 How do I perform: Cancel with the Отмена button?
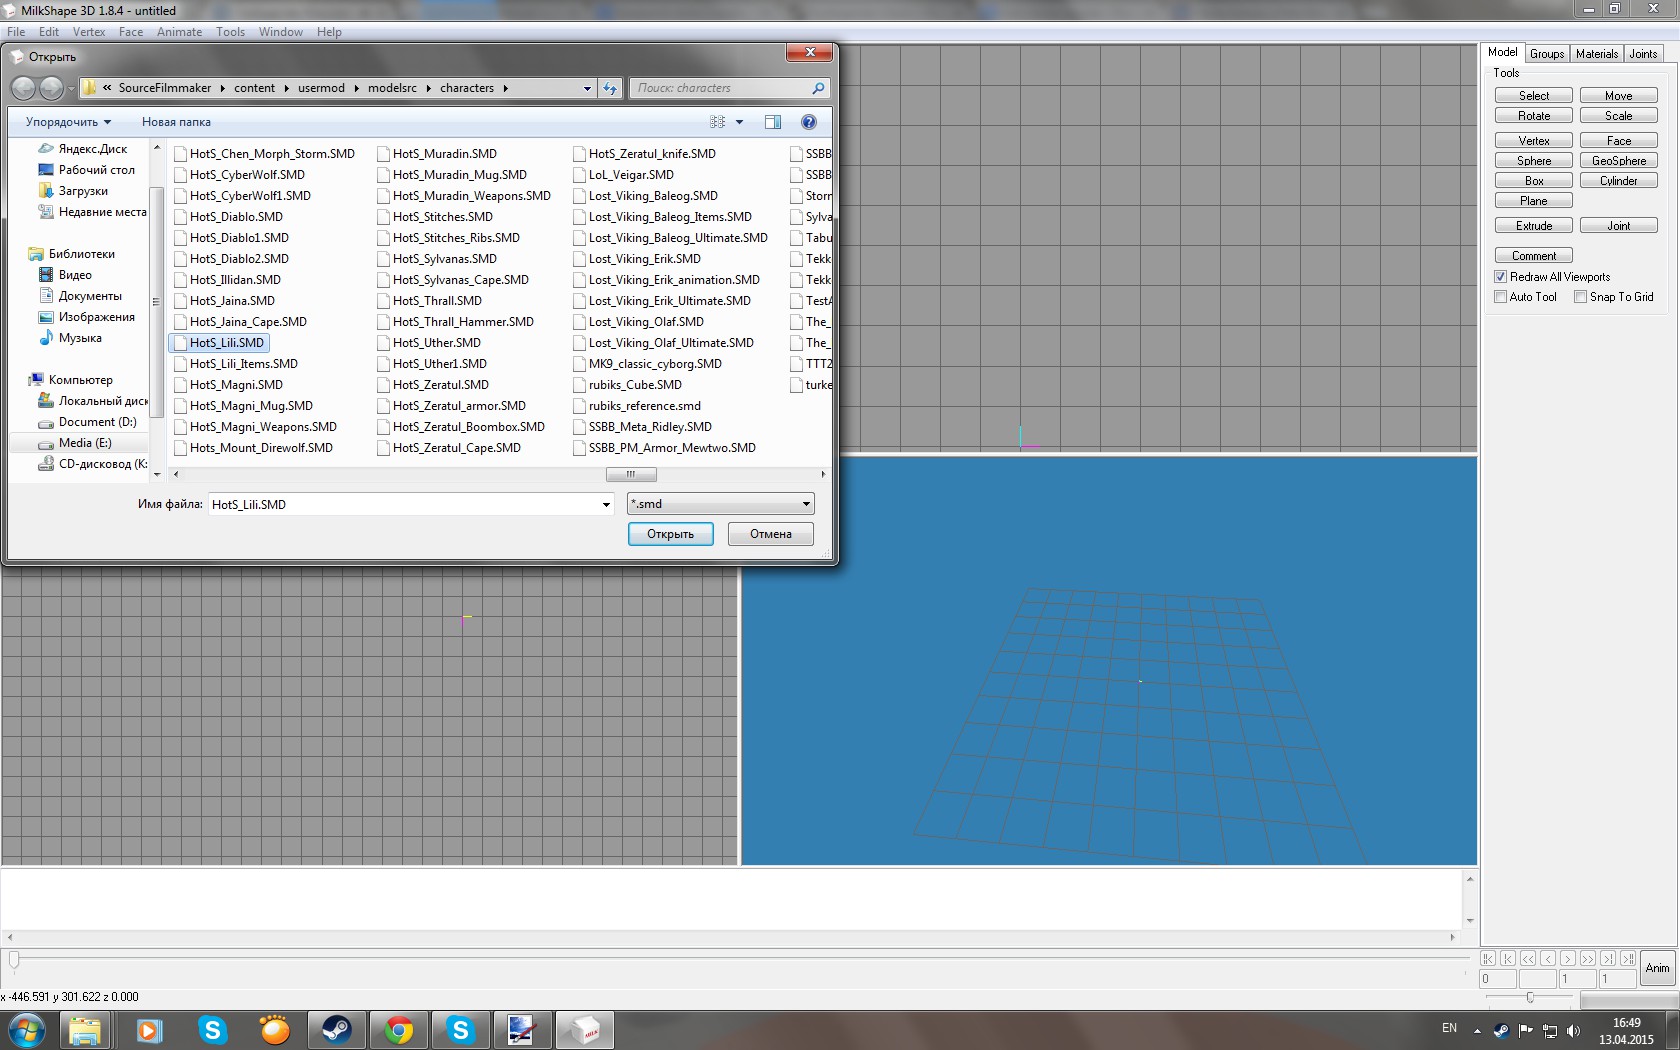click(771, 534)
